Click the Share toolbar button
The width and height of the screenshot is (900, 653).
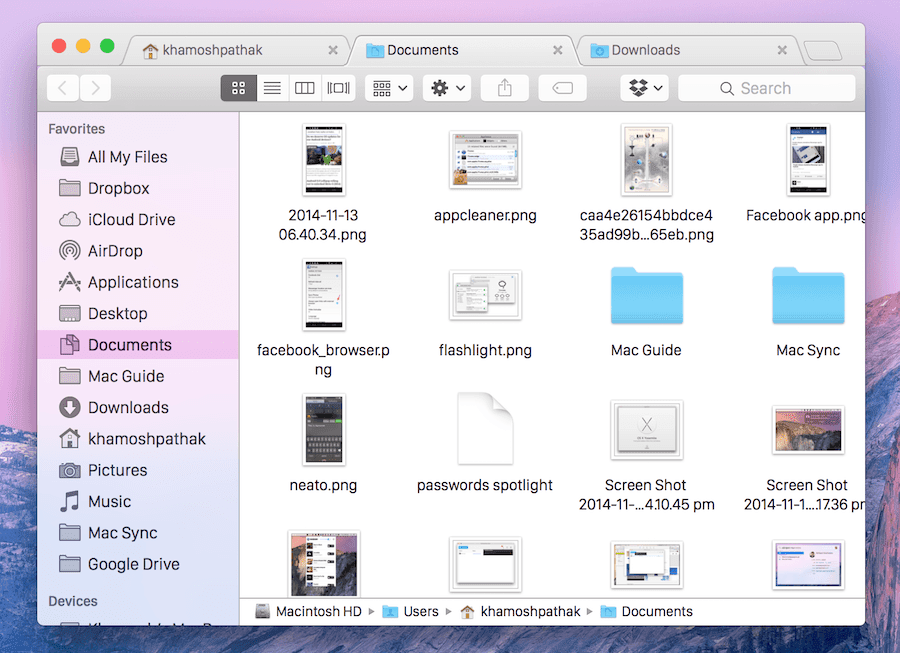(x=505, y=88)
